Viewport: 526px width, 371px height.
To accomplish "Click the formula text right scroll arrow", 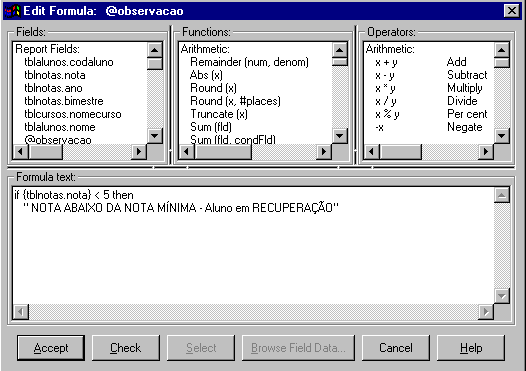I will [486, 312].
